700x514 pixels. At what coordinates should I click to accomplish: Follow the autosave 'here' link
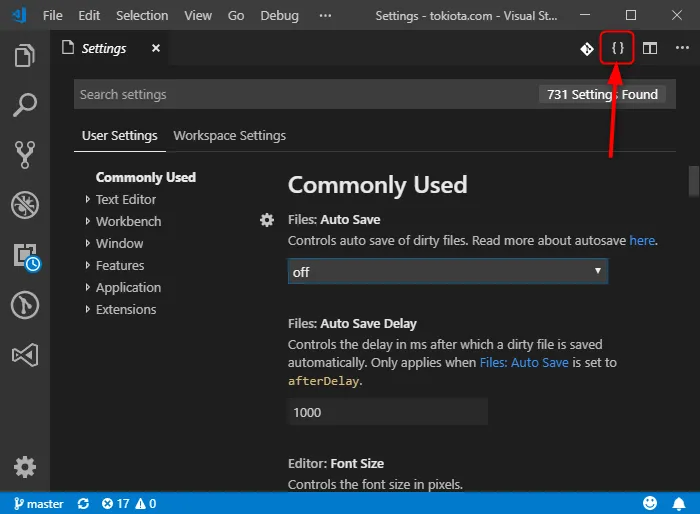tap(642, 240)
